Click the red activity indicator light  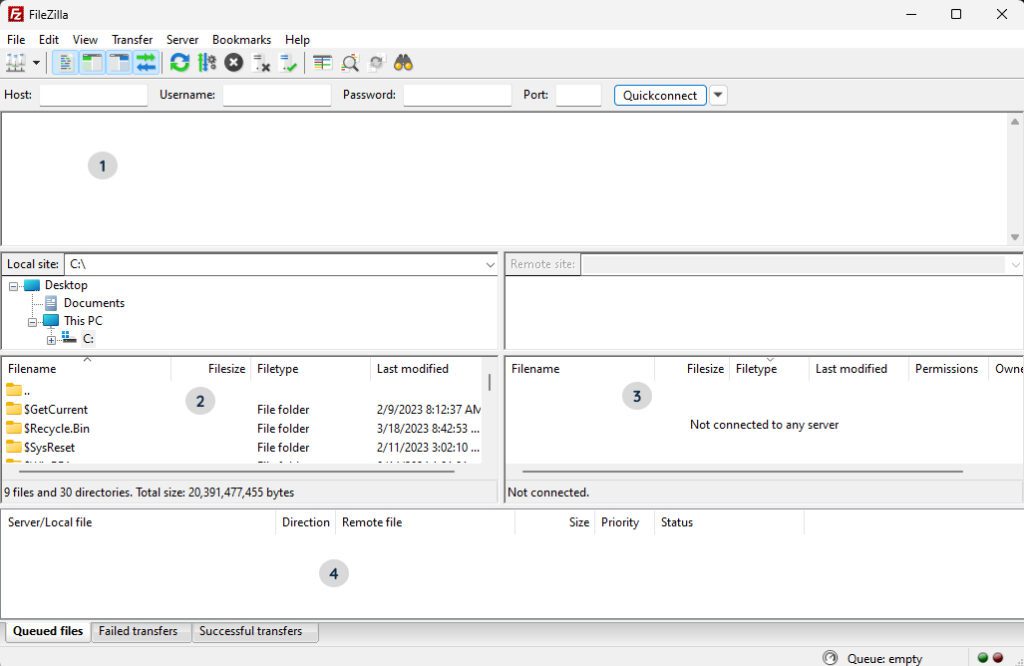tap(997, 658)
